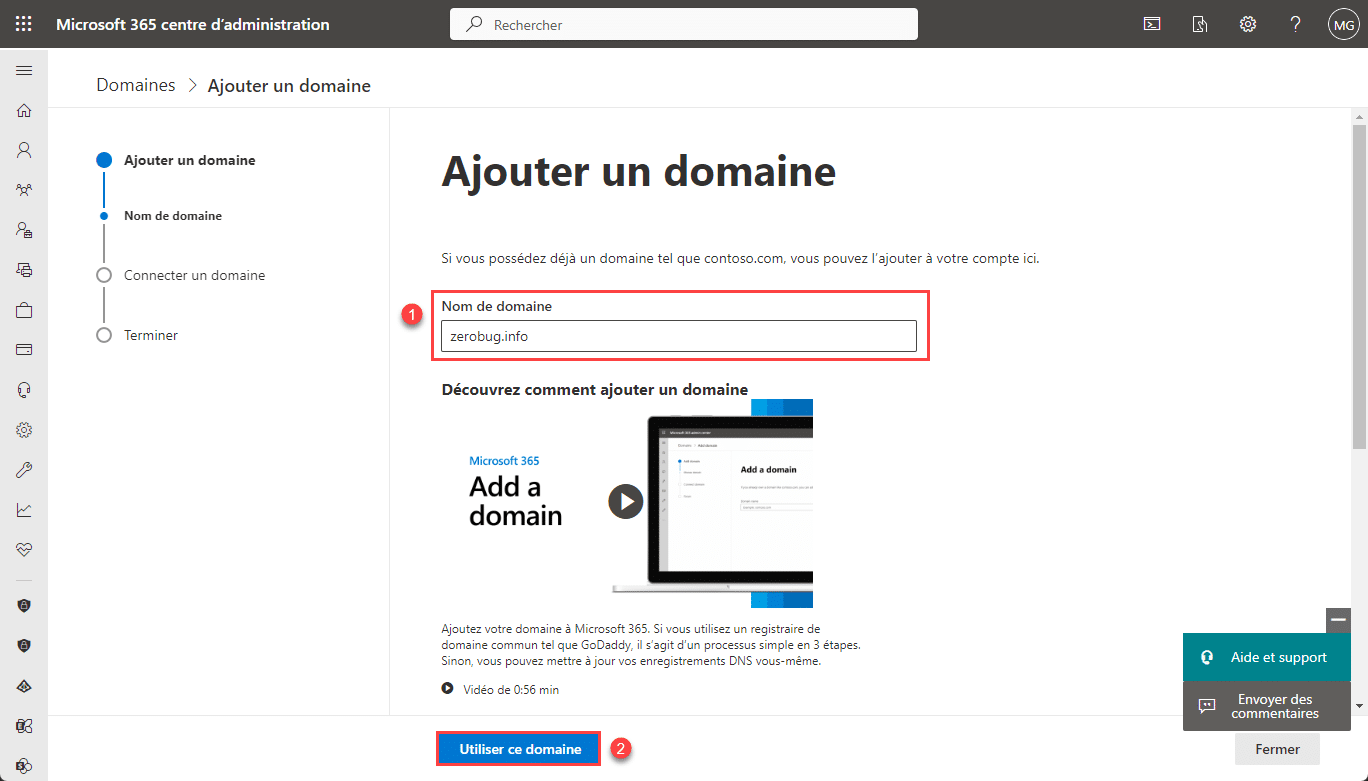This screenshot has width=1368, height=781.
Task: Open Roles icon with person and lock
Action: [x=24, y=230]
